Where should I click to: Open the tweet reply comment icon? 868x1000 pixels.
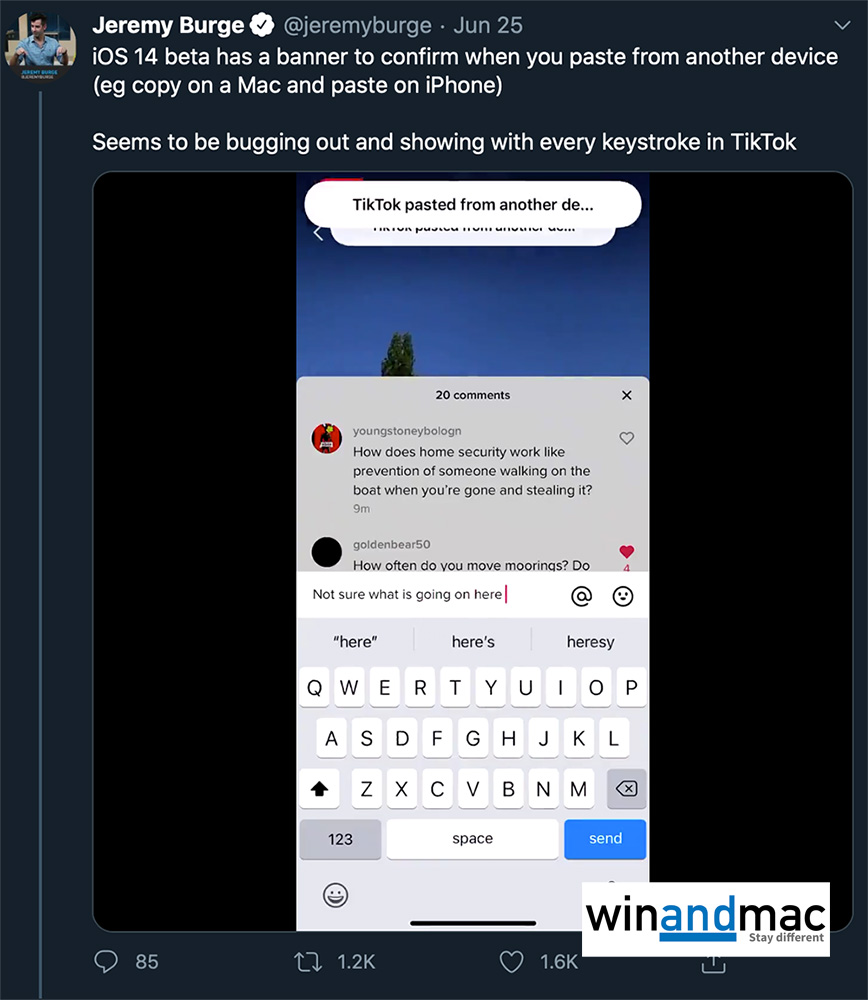(106, 961)
